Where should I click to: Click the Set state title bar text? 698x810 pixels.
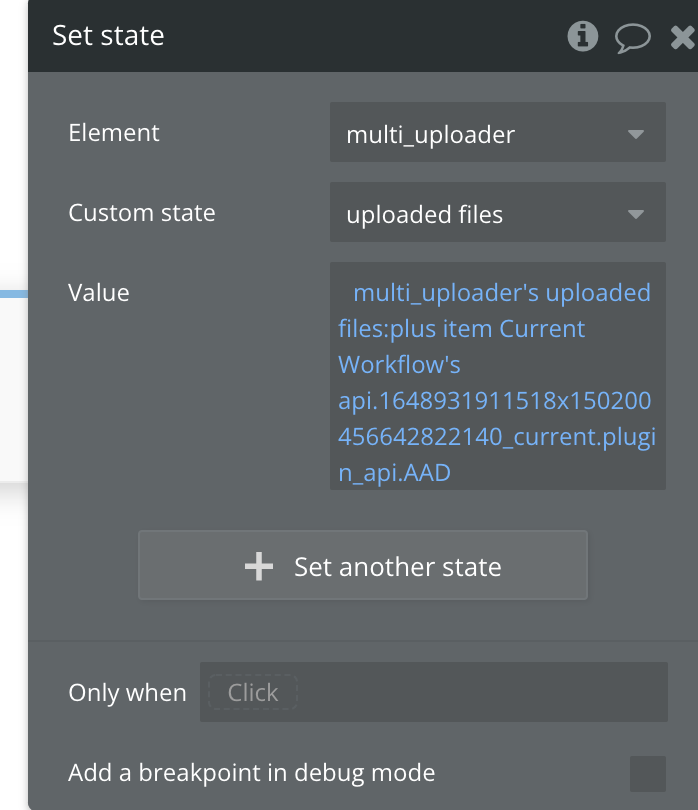[x=108, y=36]
